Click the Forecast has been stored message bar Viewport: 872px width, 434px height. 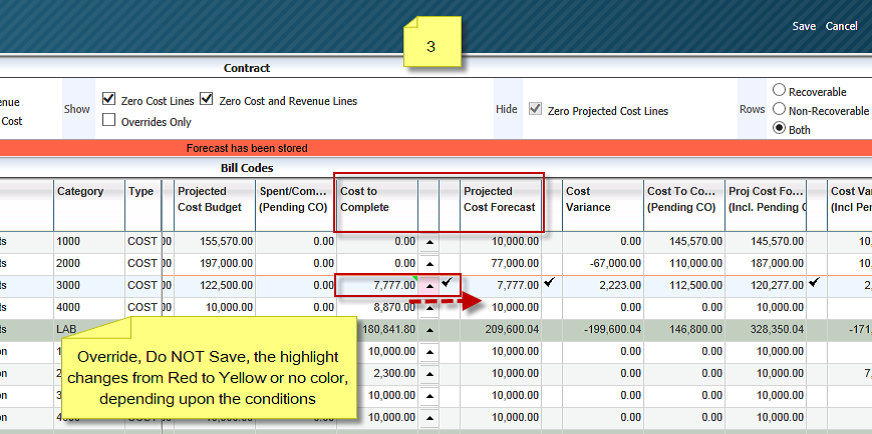436,149
